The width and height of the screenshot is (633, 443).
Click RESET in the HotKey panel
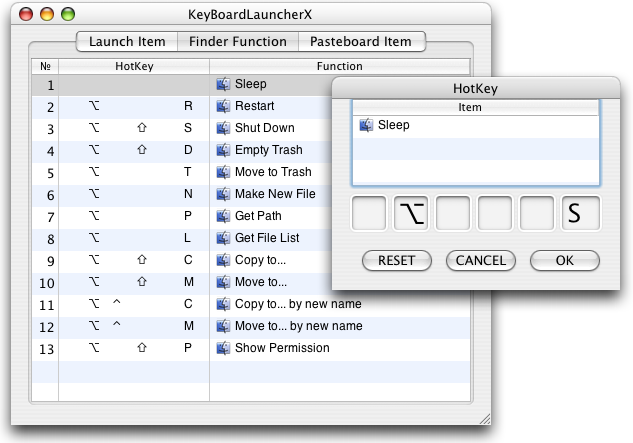[397, 260]
